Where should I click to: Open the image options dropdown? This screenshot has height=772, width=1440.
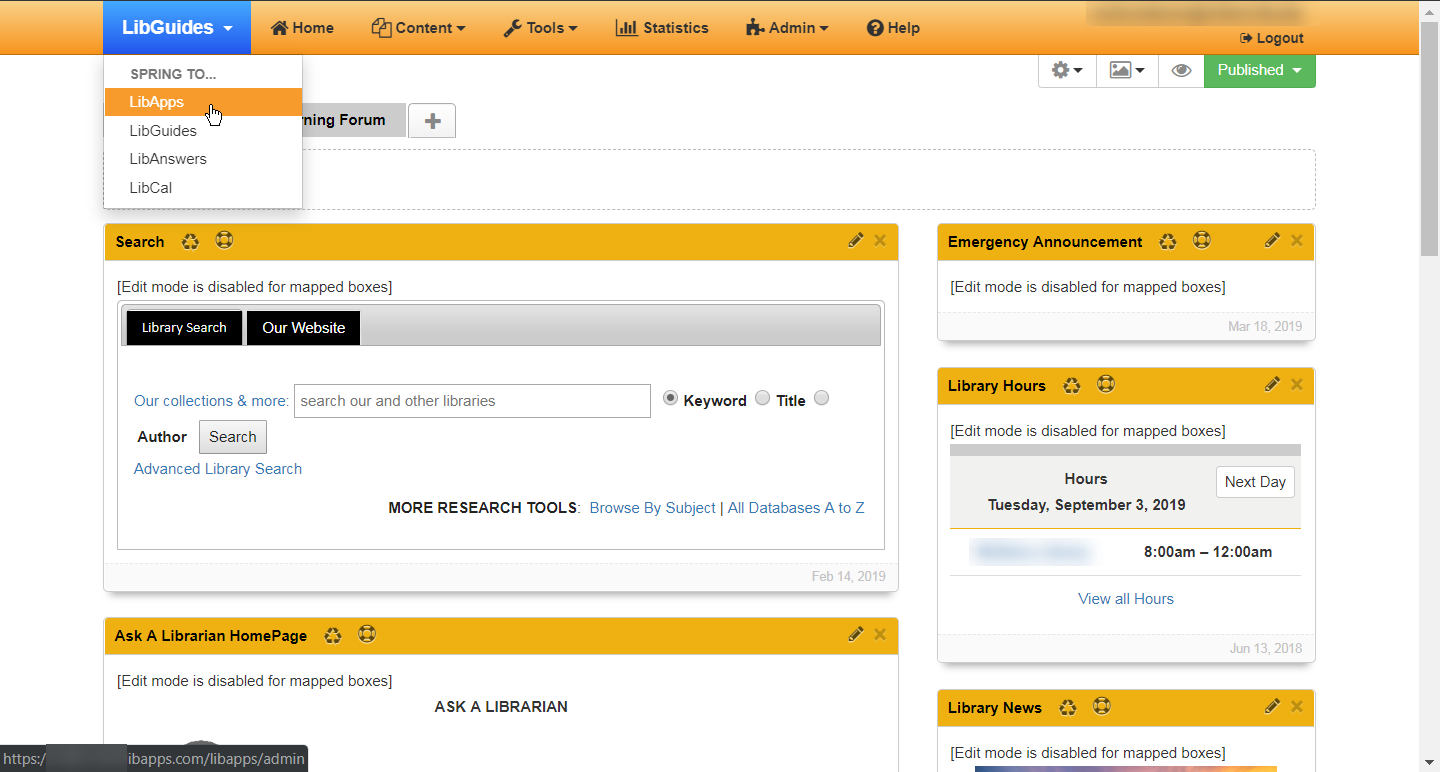click(x=1127, y=70)
